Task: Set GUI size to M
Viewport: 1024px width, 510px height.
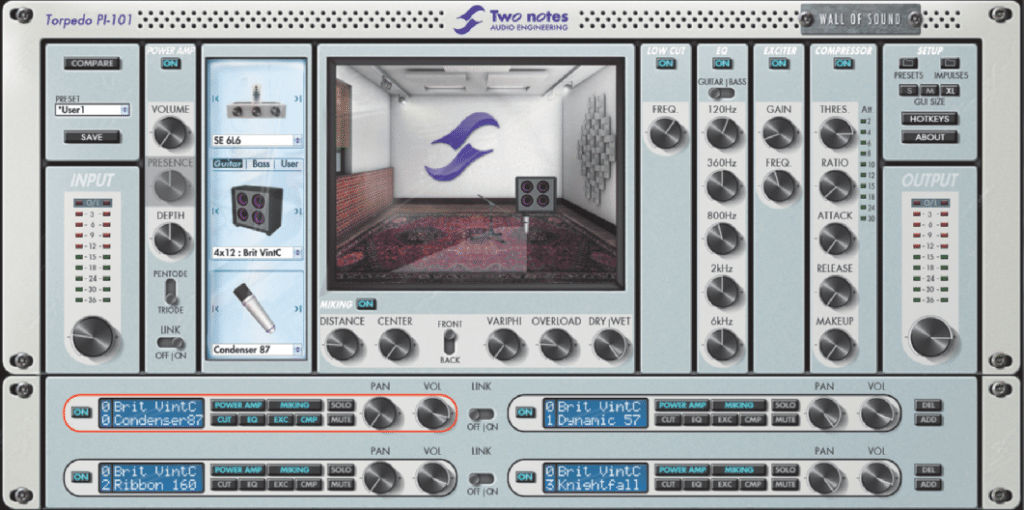Action: coord(930,90)
